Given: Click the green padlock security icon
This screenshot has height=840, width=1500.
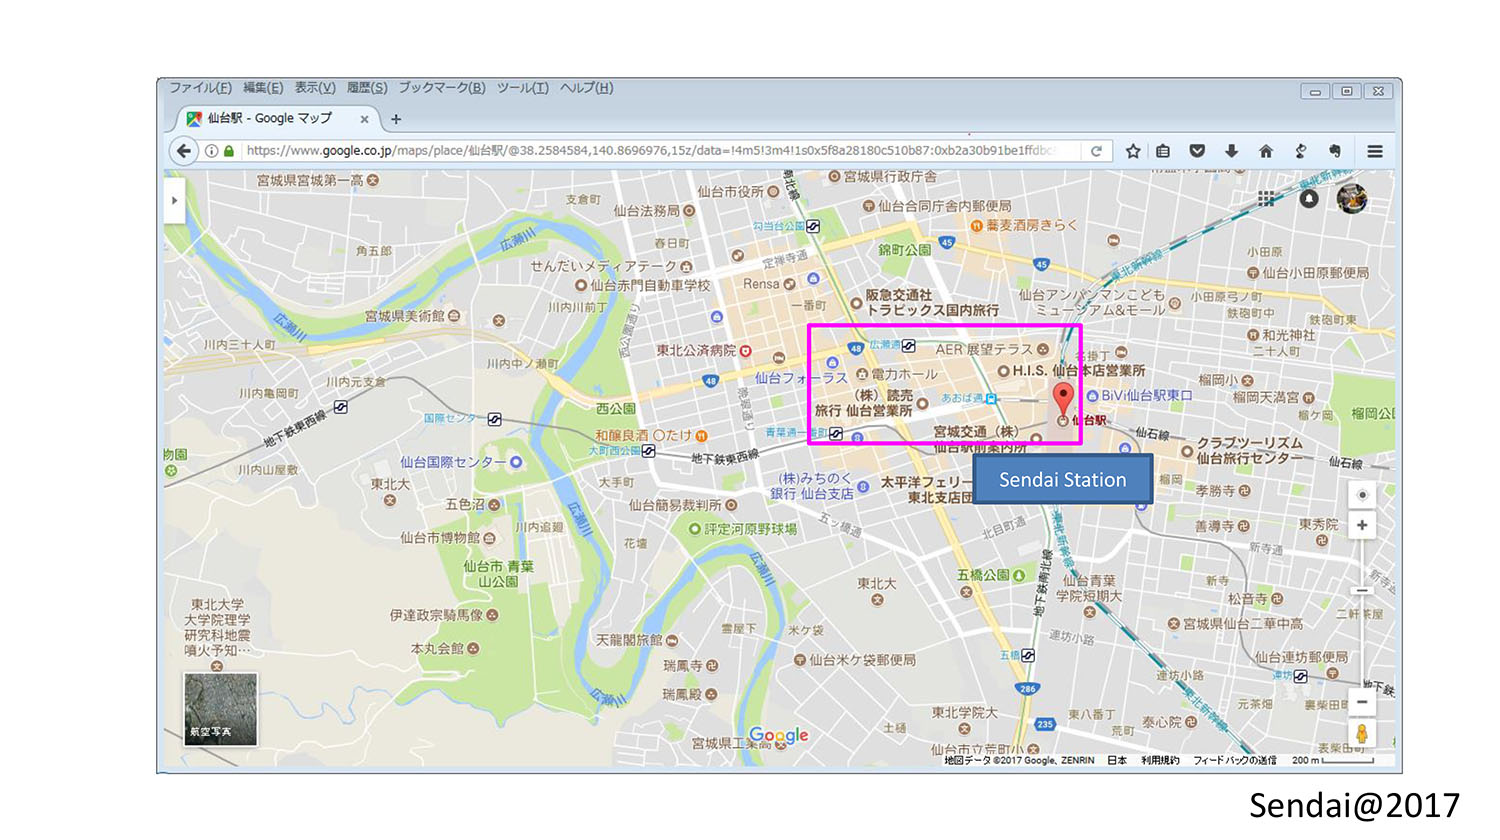Looking at the screenshot, I should pyautogui.click(x=229, y=151).
